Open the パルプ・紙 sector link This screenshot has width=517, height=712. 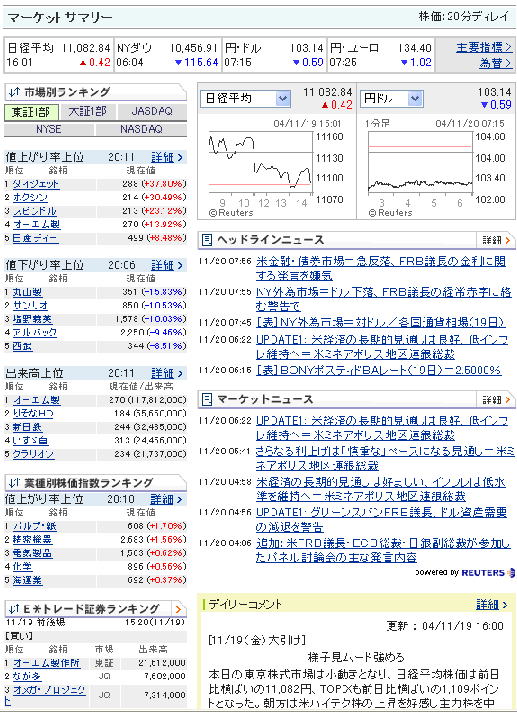(34, 526)
